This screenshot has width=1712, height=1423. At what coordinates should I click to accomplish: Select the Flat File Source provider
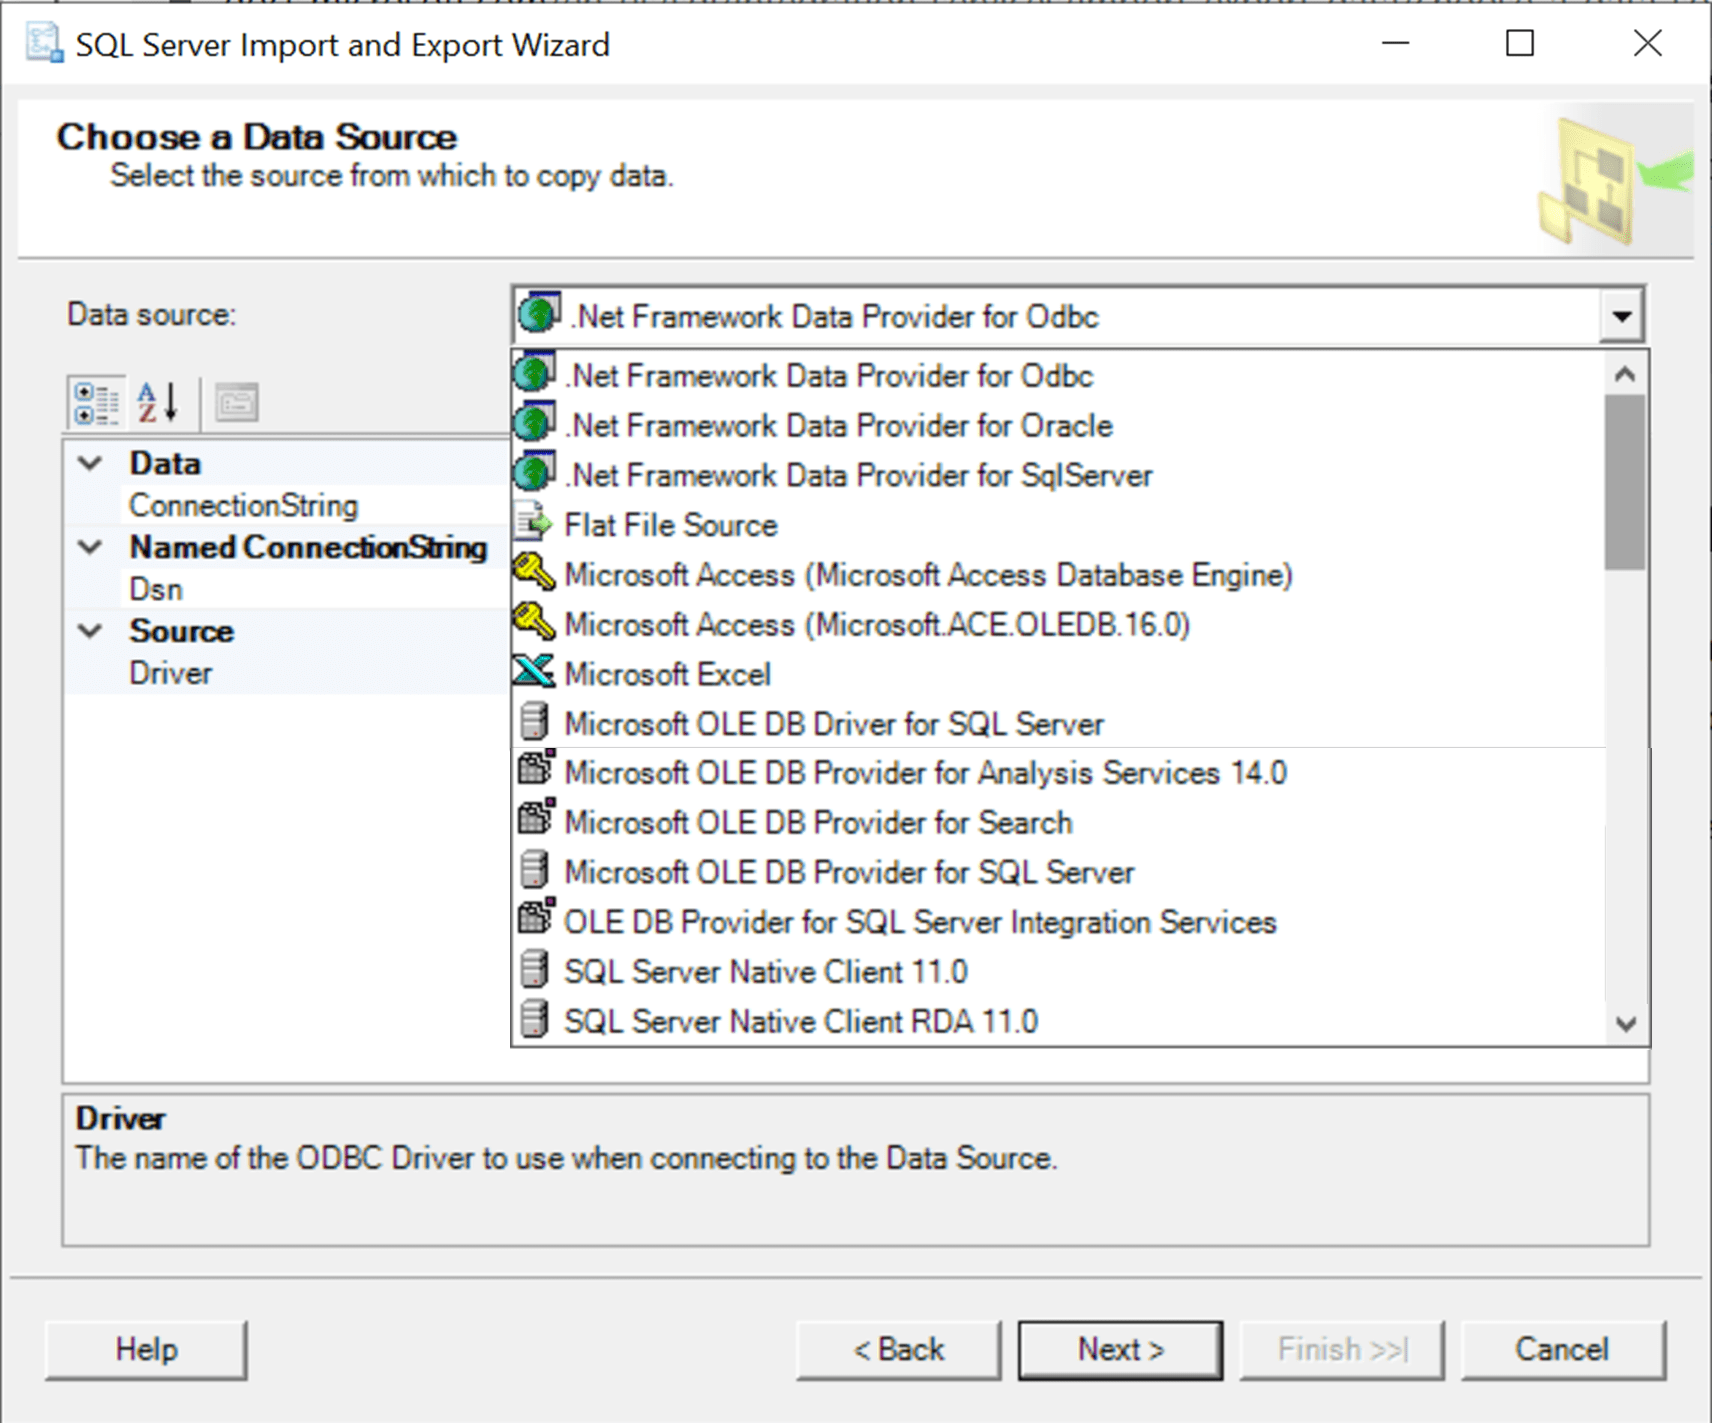pos(670,524)
